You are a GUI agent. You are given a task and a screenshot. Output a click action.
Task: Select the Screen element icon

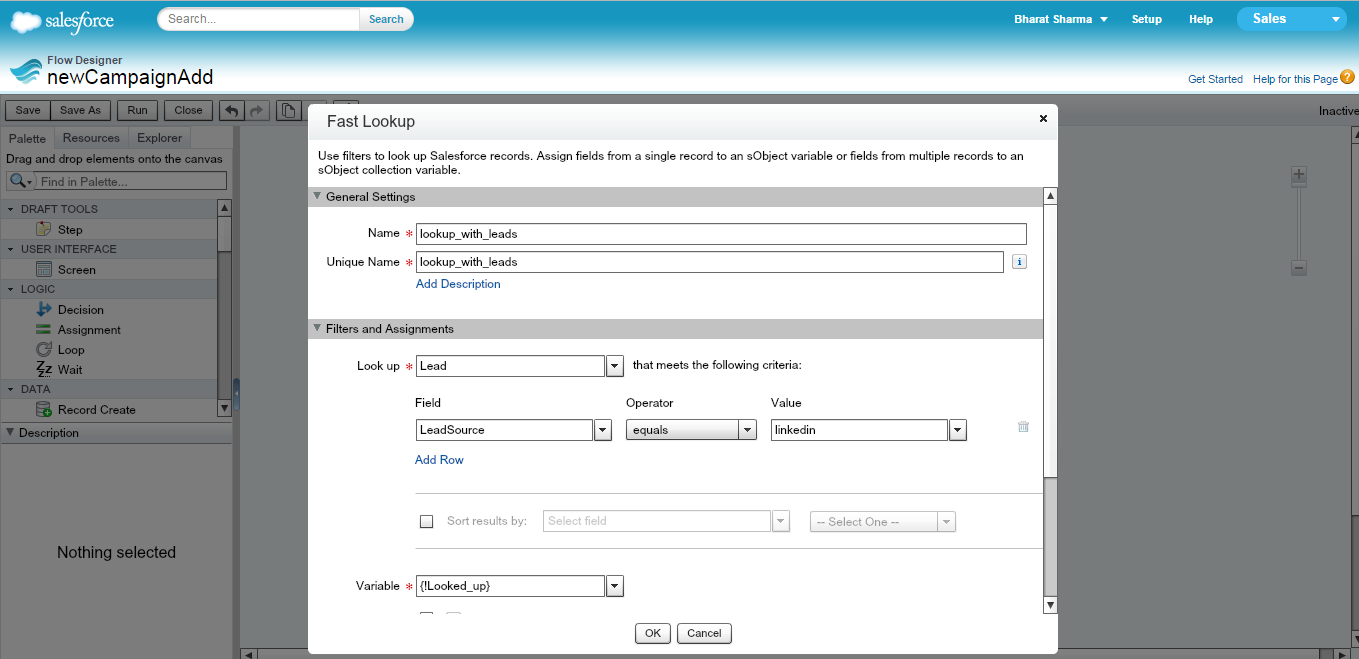(x=44, y=269)
